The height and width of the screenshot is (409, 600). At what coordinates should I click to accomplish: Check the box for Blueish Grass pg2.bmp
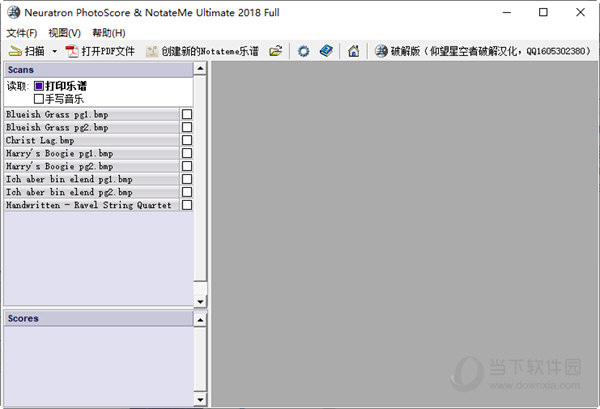187,127
